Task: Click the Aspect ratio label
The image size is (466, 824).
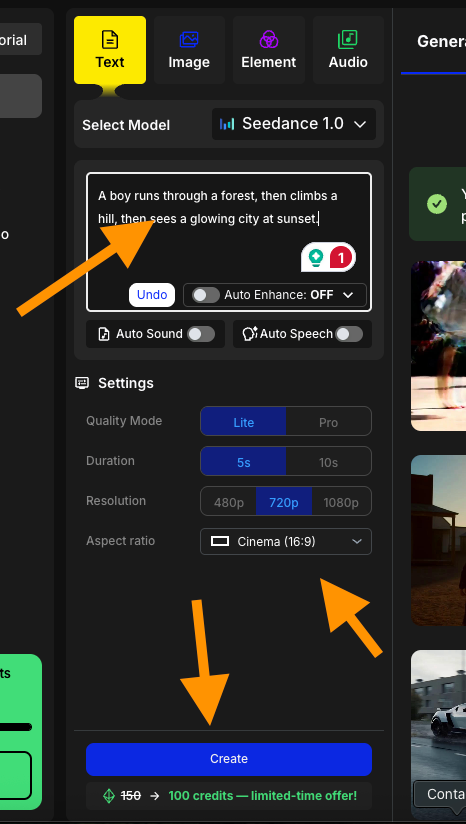Action: pyautogui.click(x=120, y=540)
